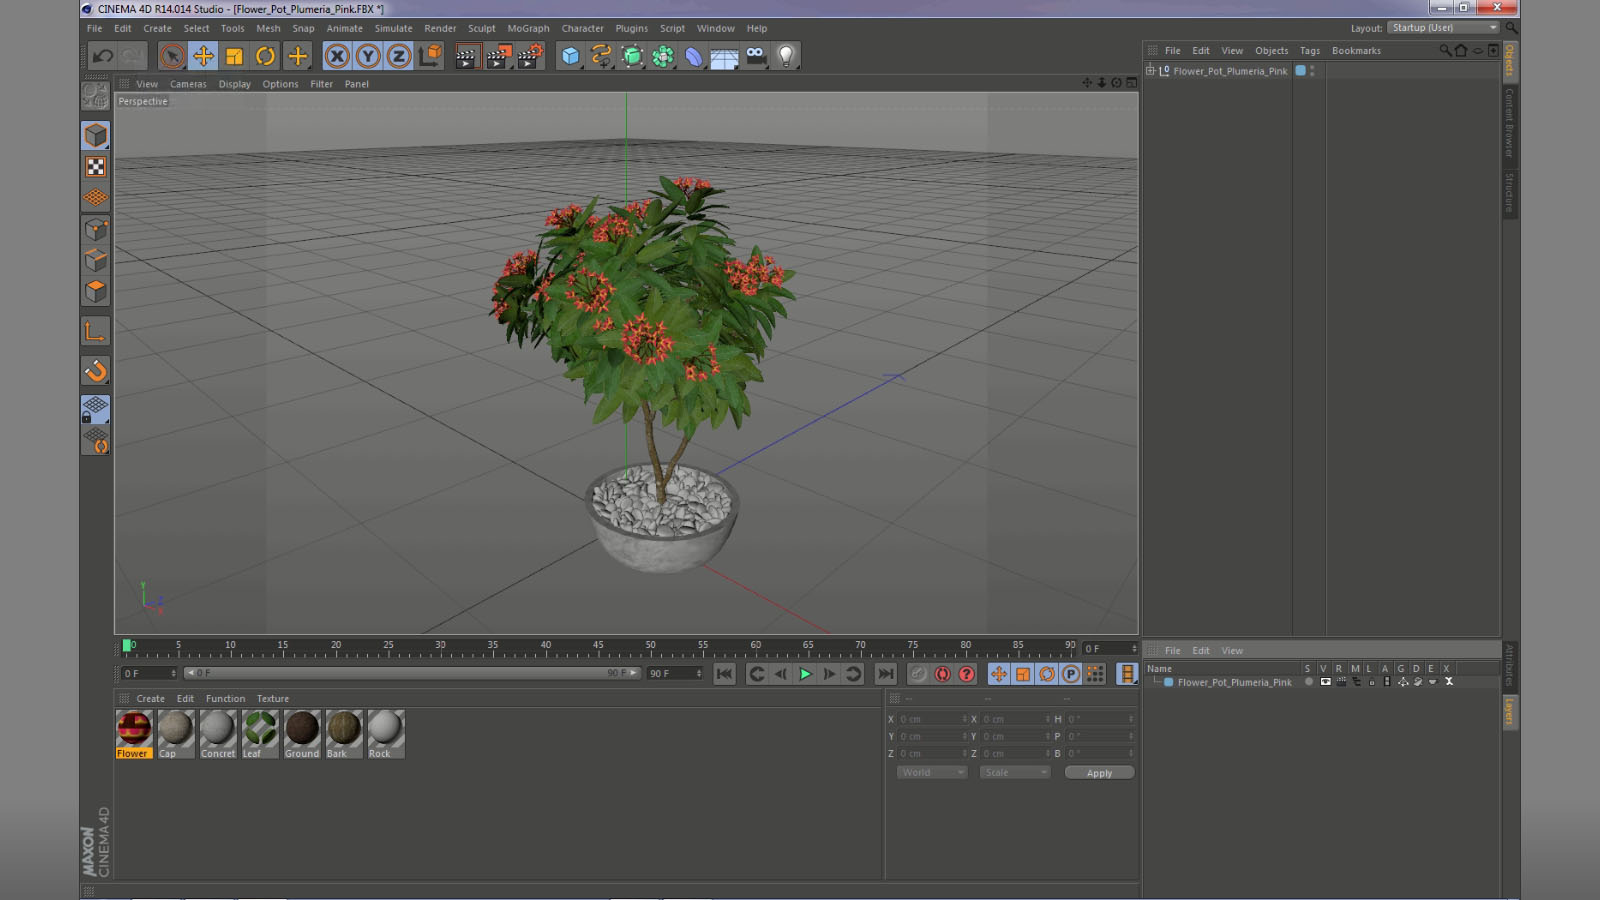
Task: Open Bookmarks in Object Manager
Action: (1356, 50)
